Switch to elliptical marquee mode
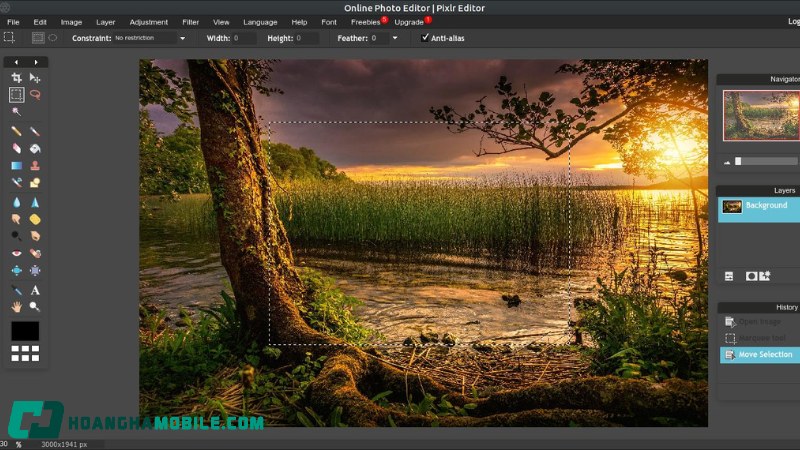This screenshot has width=800, height=450. pos(53,38)
